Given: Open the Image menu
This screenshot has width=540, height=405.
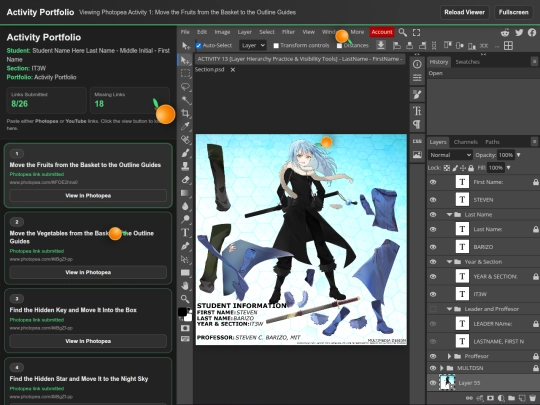Looking at the screenshot, I should point(222,32).
